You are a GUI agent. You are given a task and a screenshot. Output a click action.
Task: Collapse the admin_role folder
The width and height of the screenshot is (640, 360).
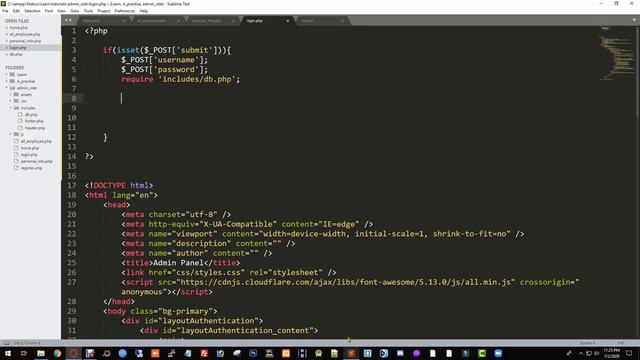[7, 88]
